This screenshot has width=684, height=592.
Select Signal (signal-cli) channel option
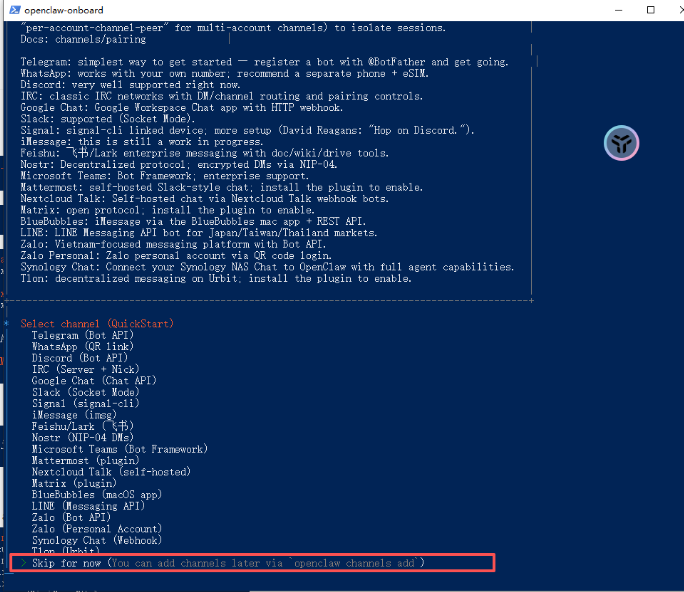pos(86,403)
